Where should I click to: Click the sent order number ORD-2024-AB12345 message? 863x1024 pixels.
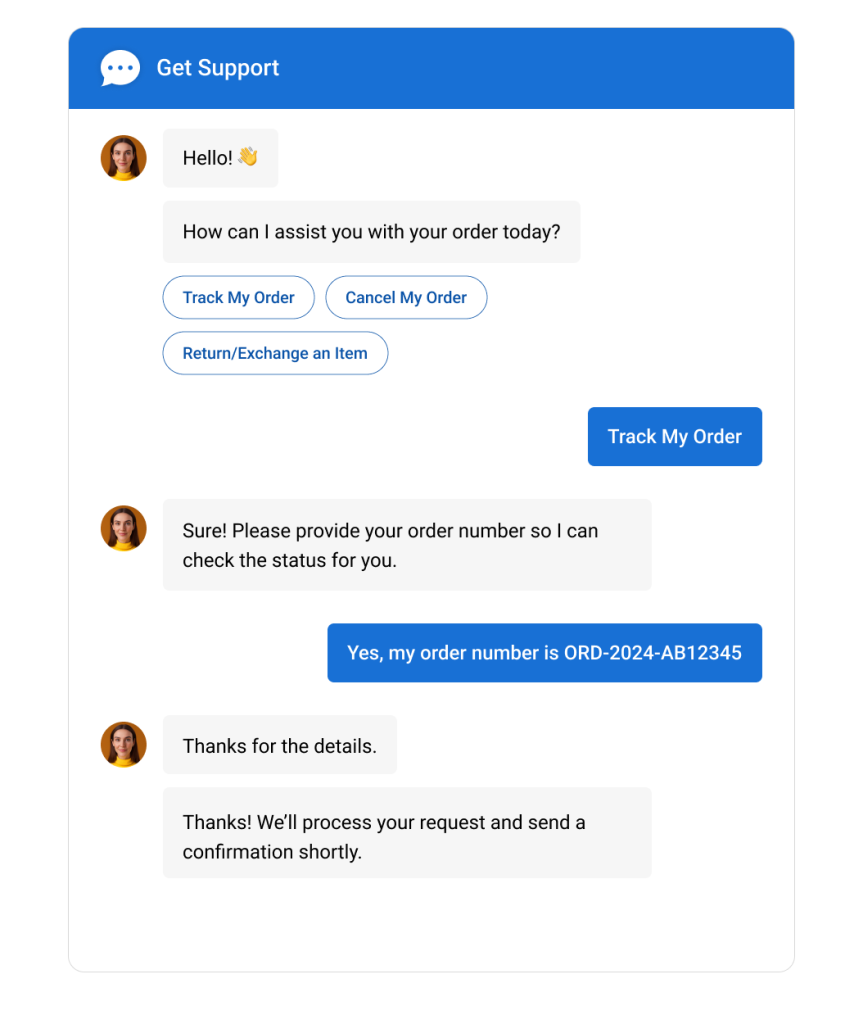[x=544, y=653]
